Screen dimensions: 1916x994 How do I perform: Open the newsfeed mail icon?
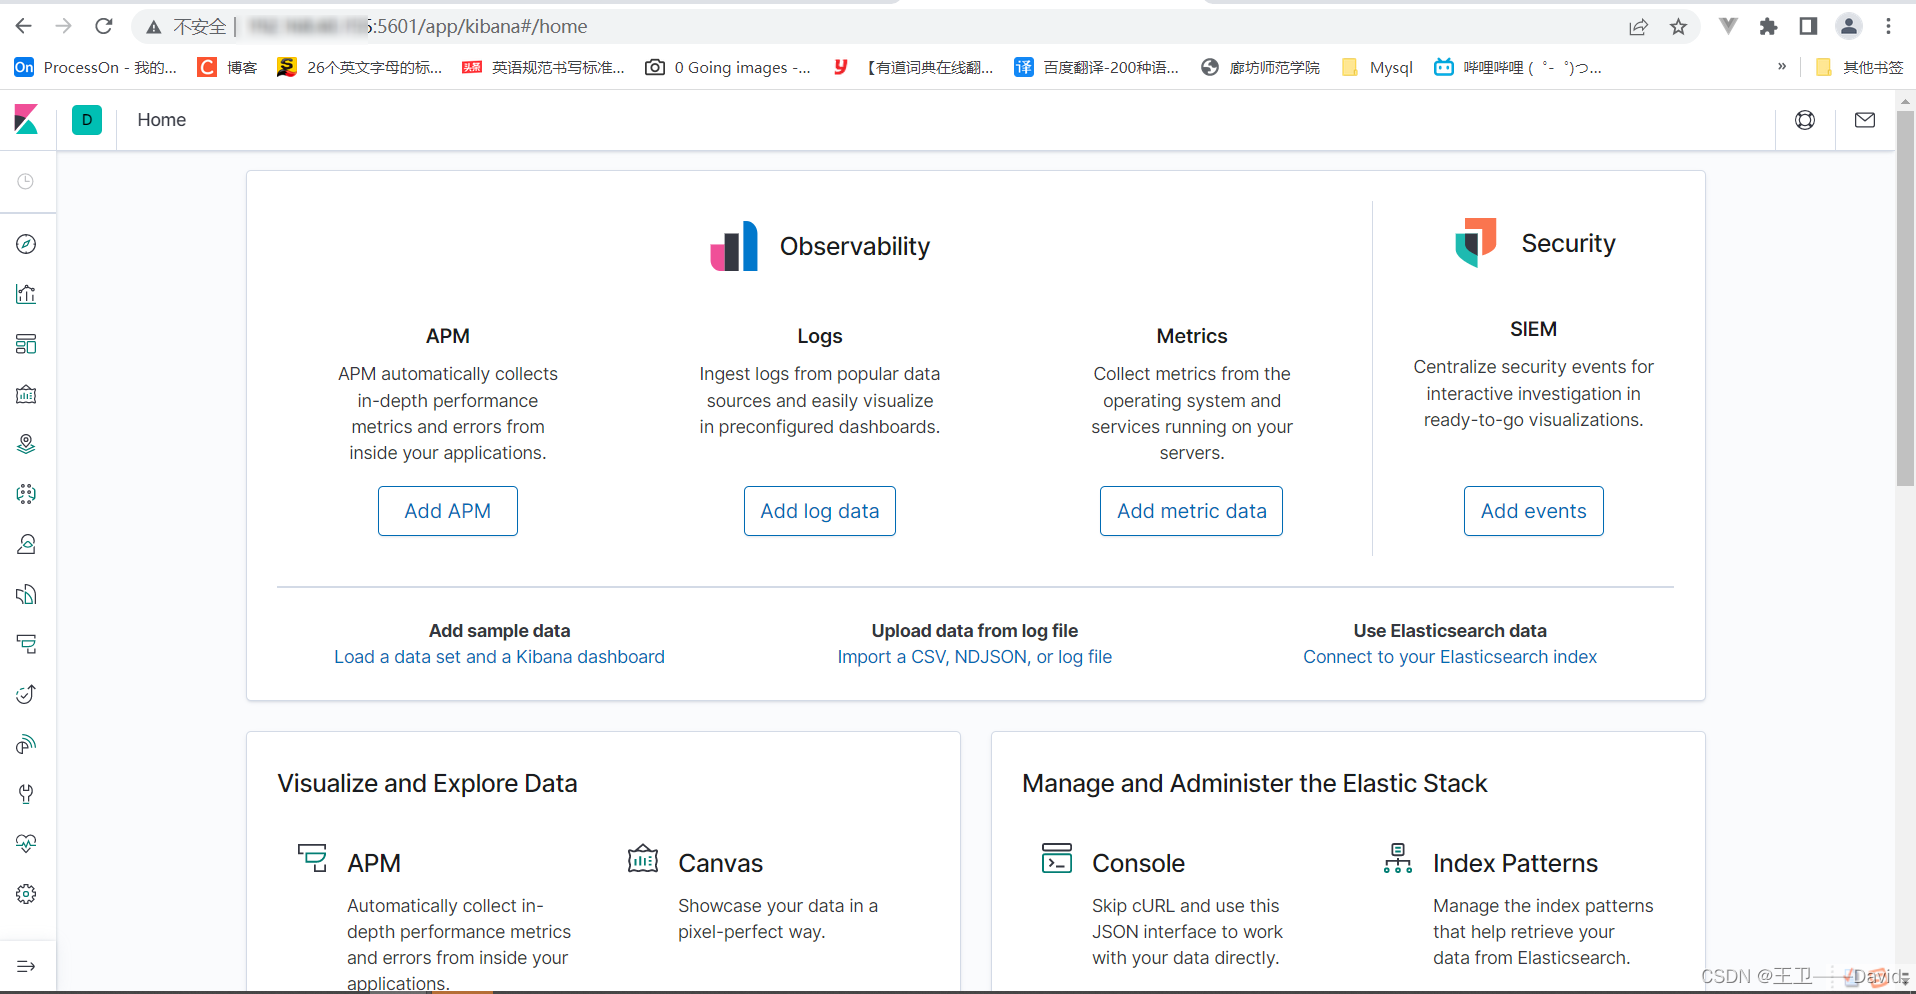click(x=1865, y=120)
